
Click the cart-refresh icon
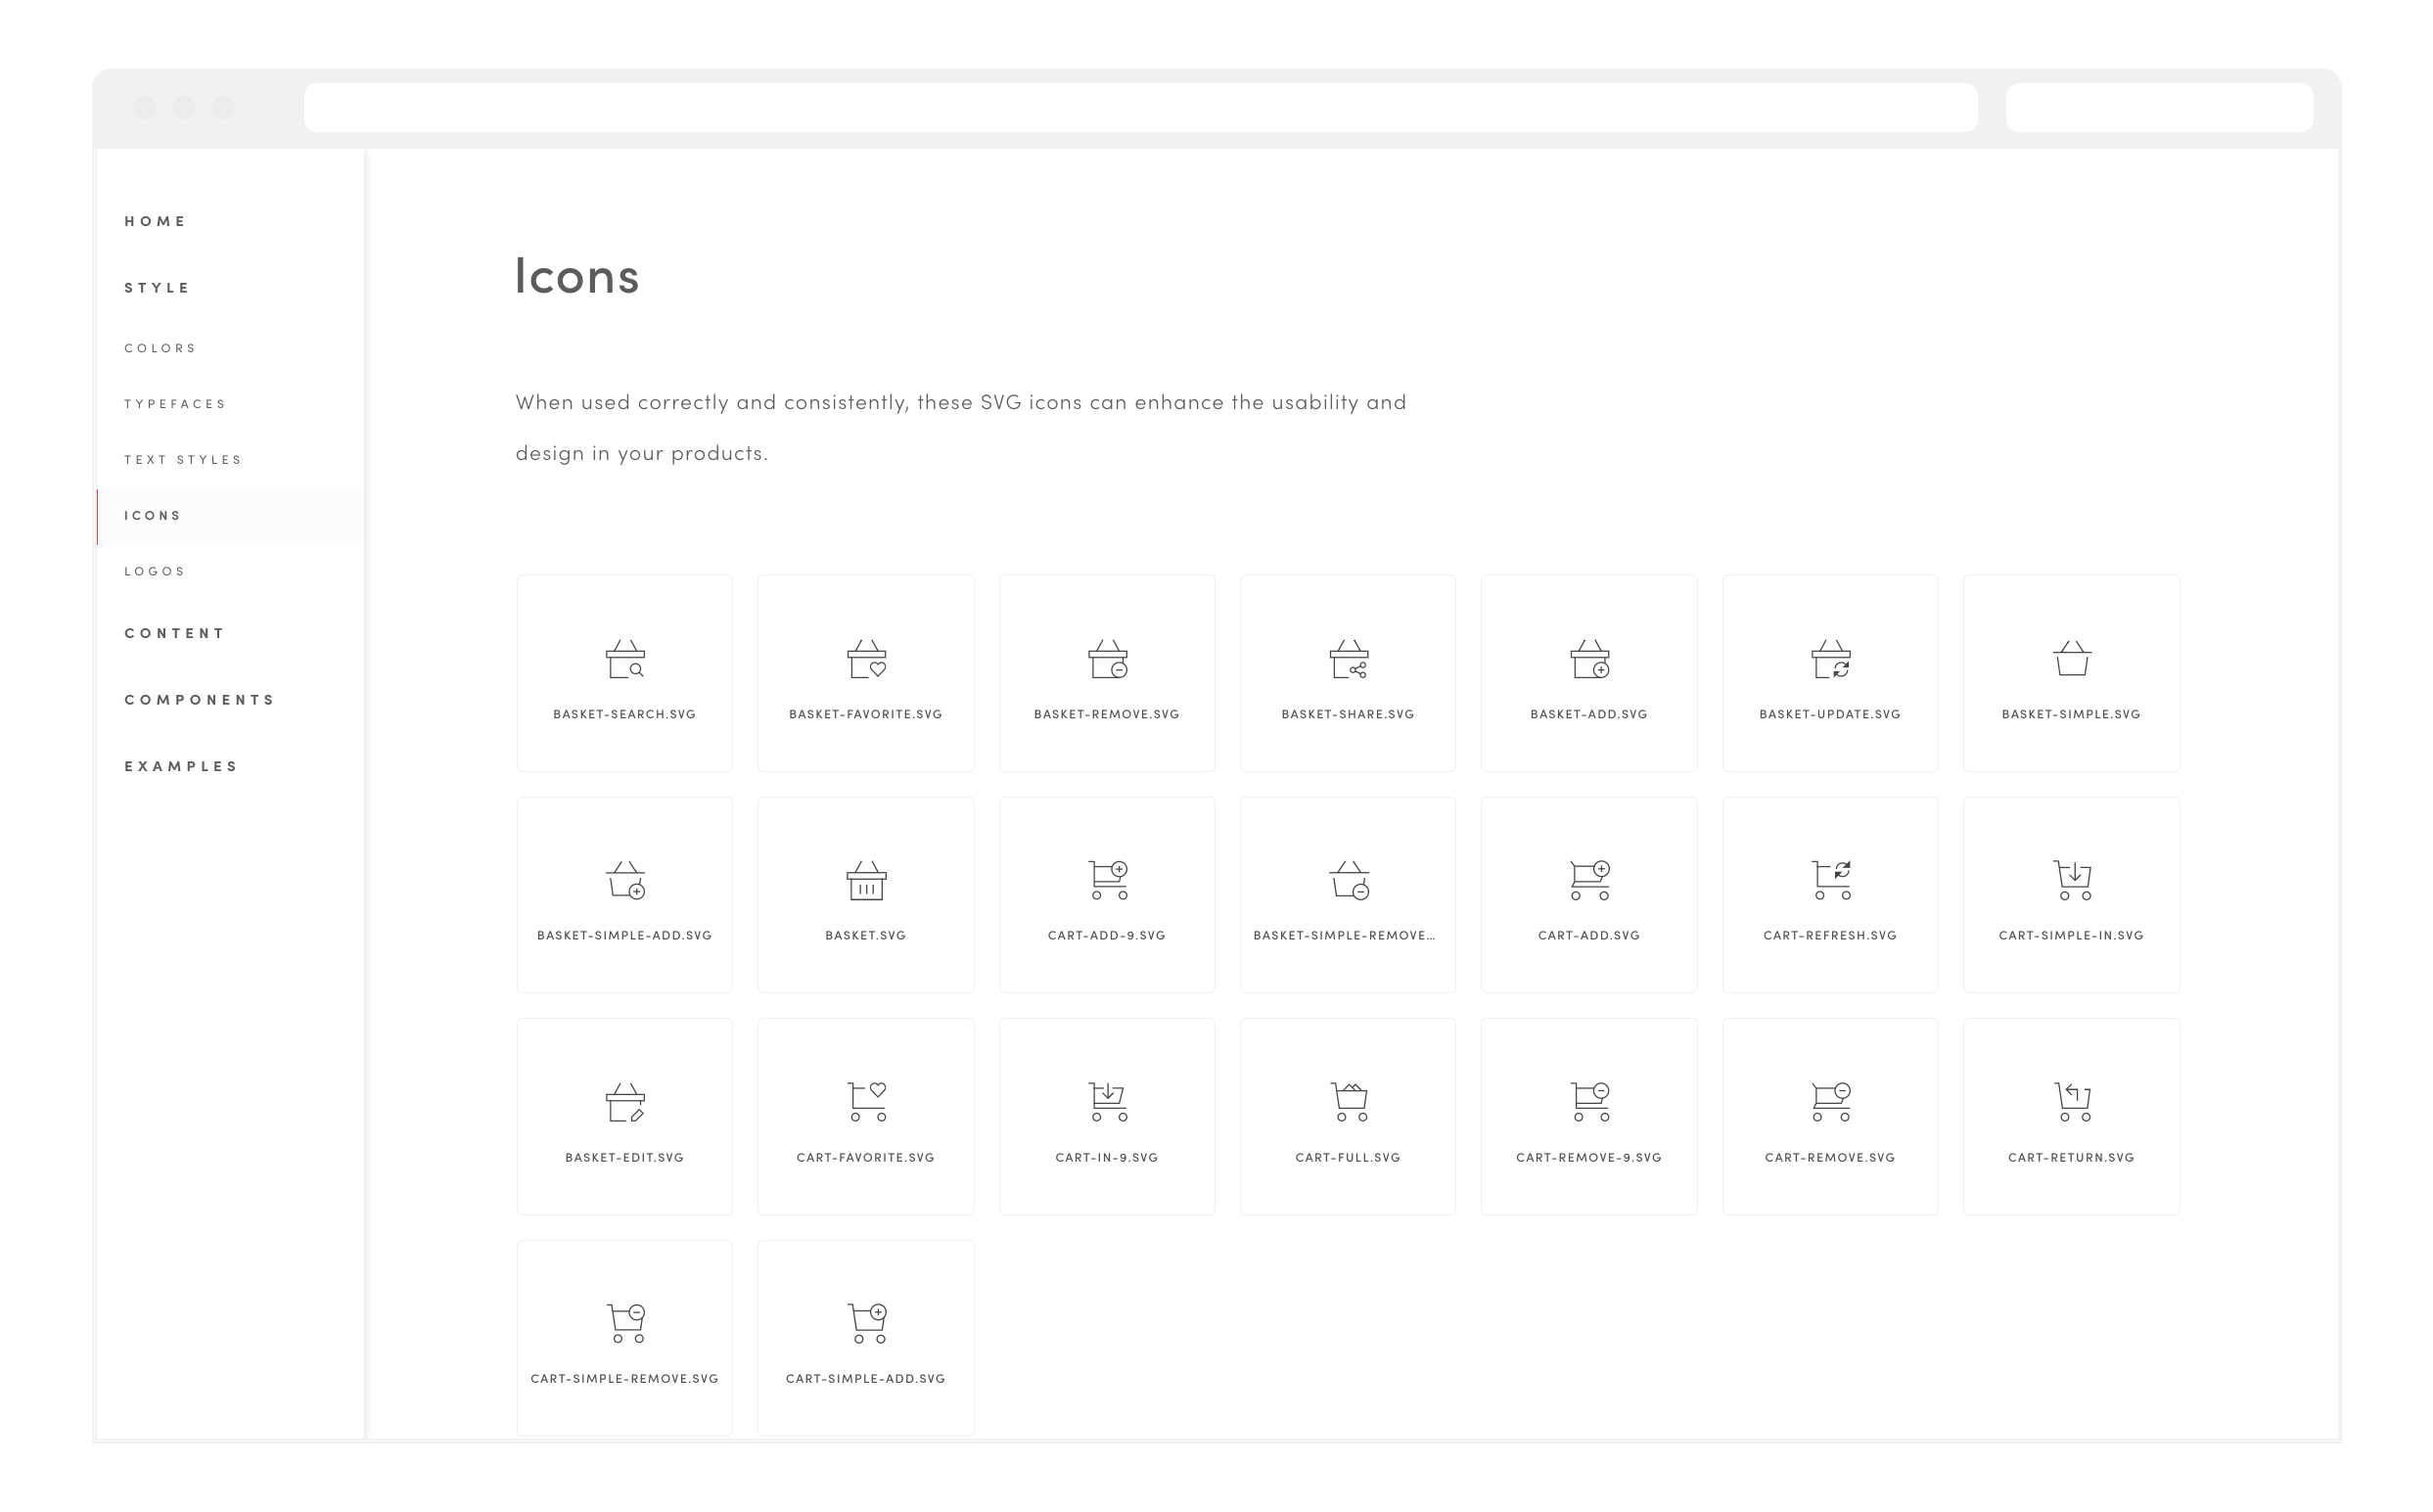point(1830,880)
